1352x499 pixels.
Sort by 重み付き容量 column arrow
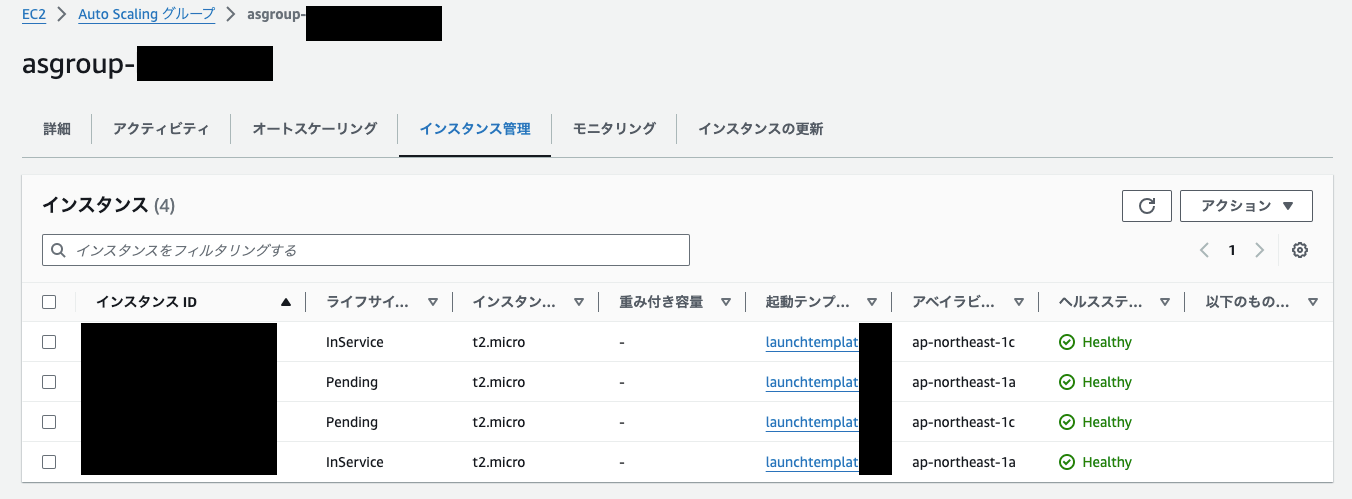(725, 302)
